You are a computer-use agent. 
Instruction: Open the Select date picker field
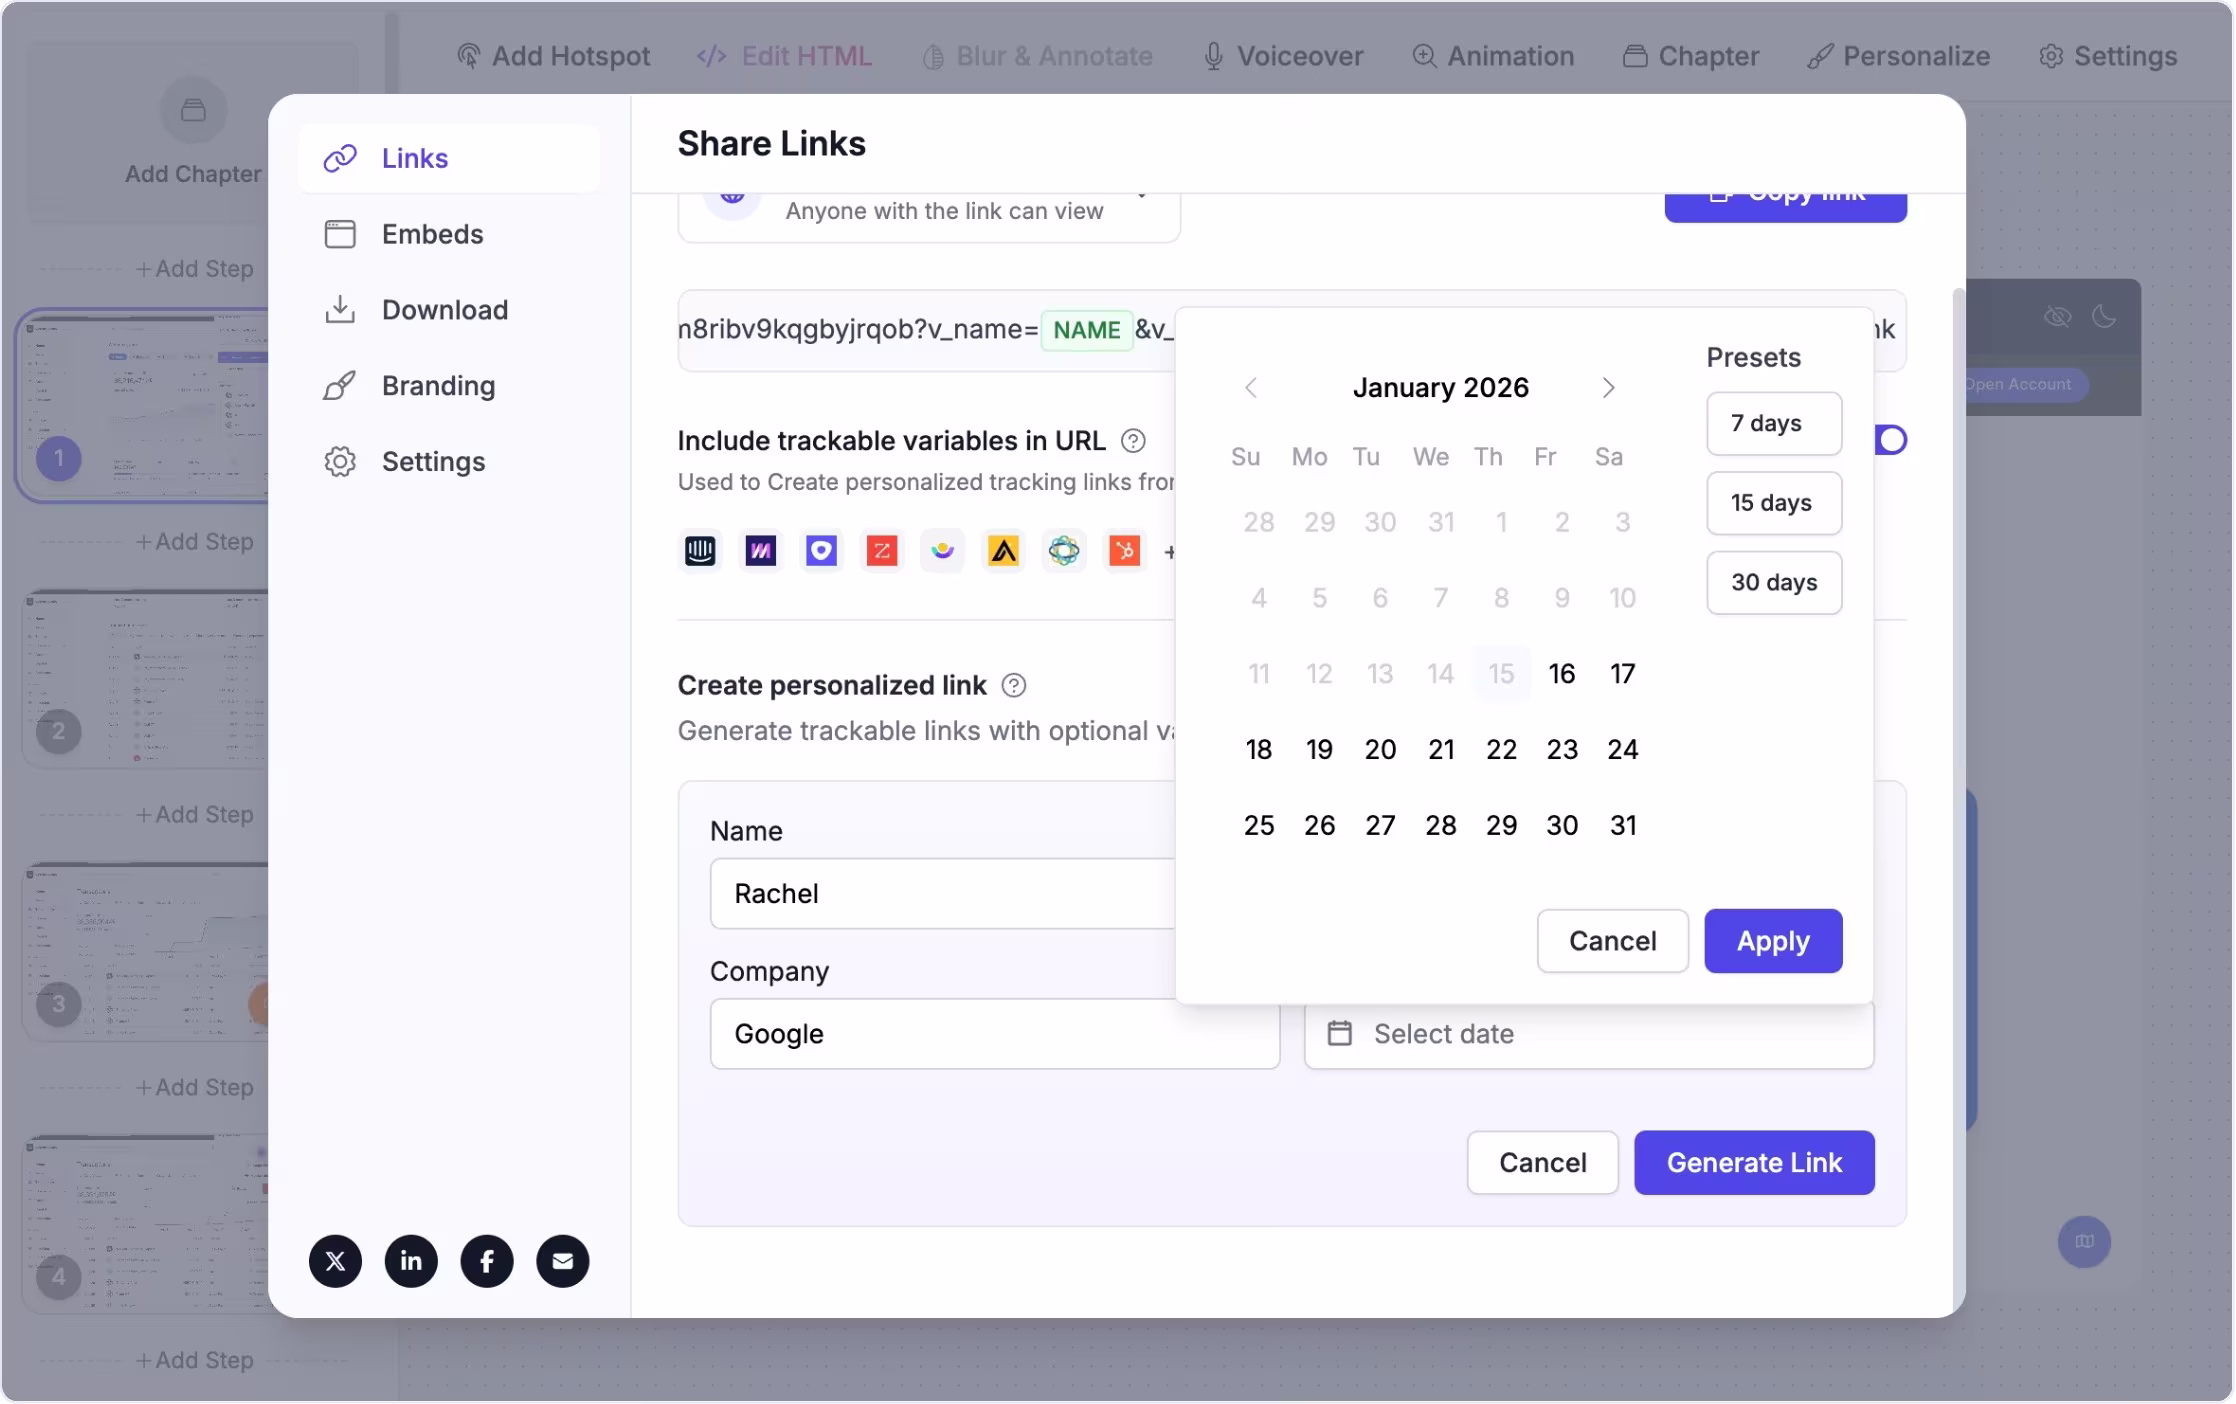pyautogui.click(x=1588, y=1034)
